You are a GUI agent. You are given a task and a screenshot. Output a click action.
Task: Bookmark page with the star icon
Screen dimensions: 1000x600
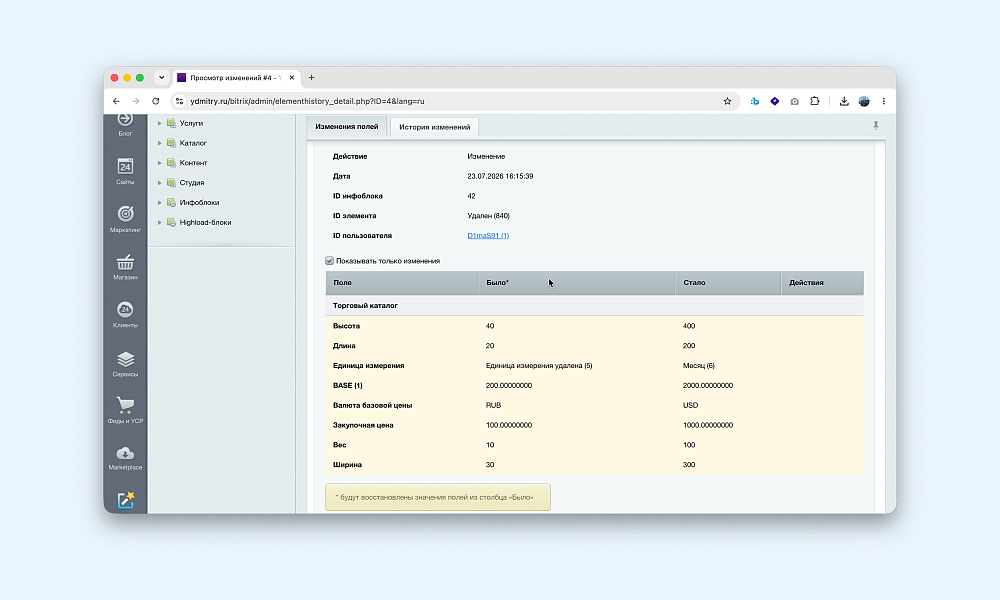tap(727, 101)
